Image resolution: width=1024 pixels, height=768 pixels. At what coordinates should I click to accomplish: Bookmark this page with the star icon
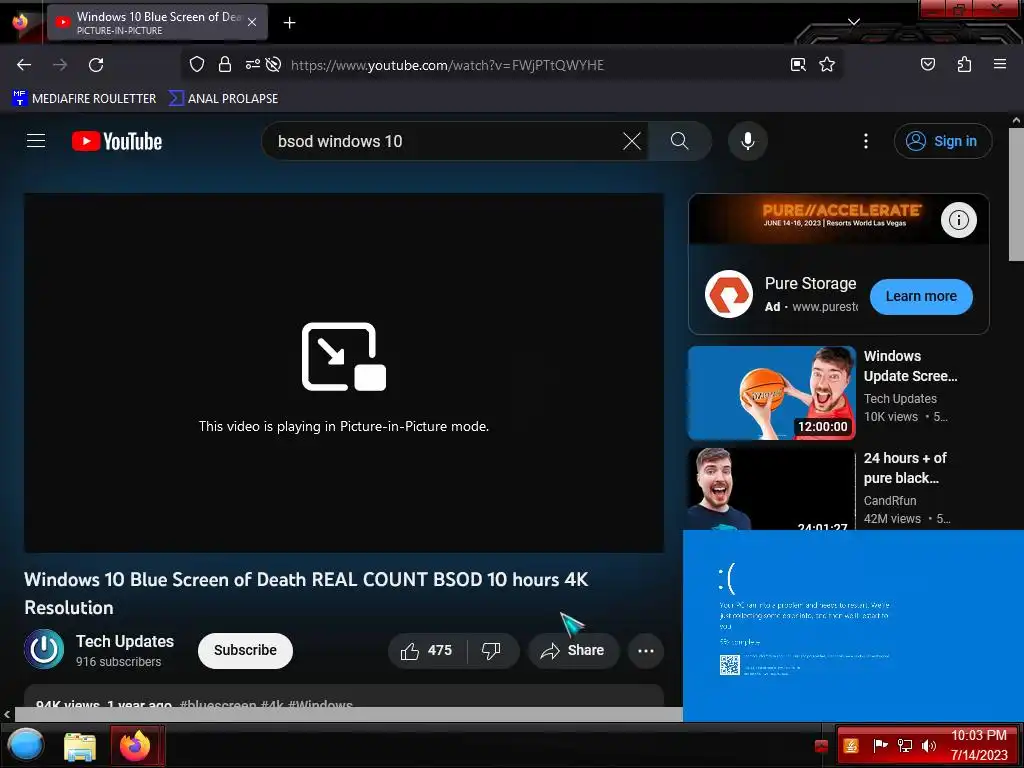tap(827, 64)
